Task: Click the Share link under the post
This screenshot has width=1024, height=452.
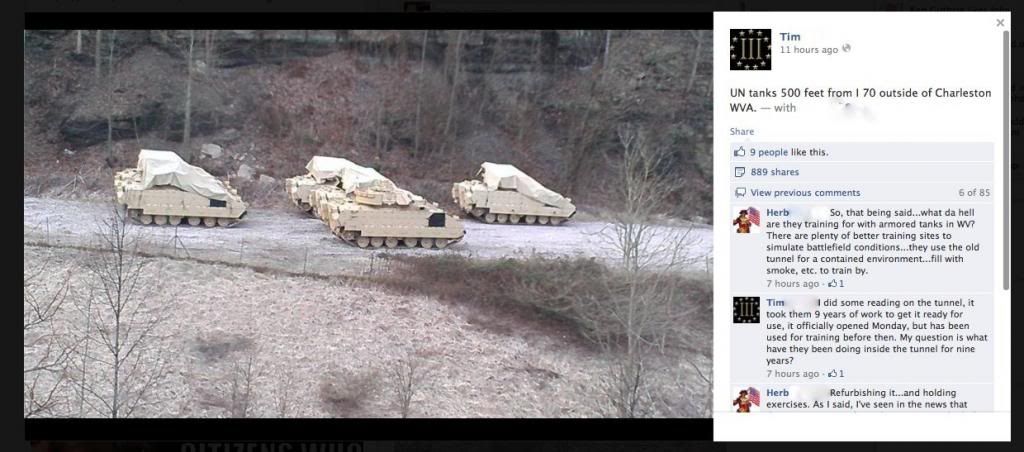Action: pyautogui.click(x=742, y=131)
